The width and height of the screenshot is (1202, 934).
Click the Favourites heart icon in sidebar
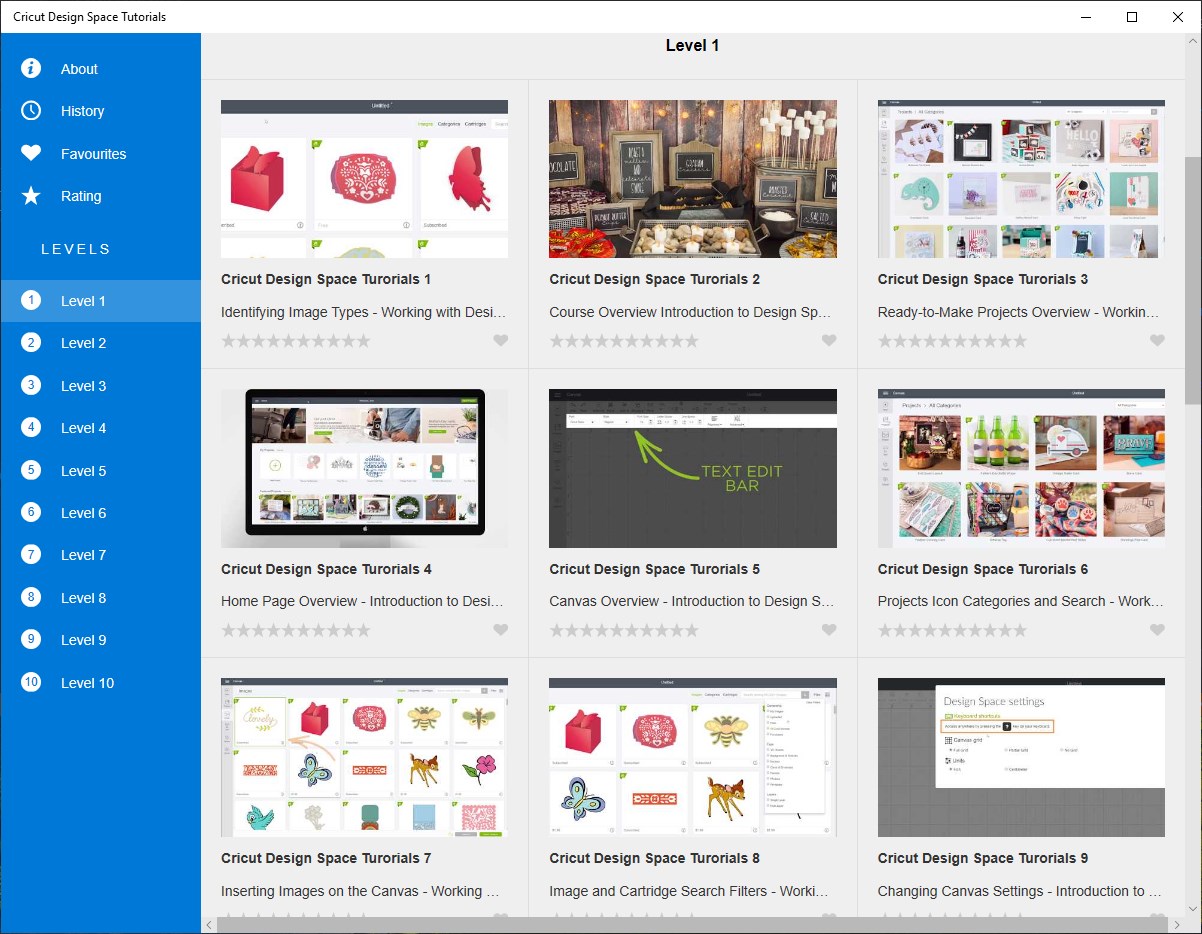click(x=31, y=153)
